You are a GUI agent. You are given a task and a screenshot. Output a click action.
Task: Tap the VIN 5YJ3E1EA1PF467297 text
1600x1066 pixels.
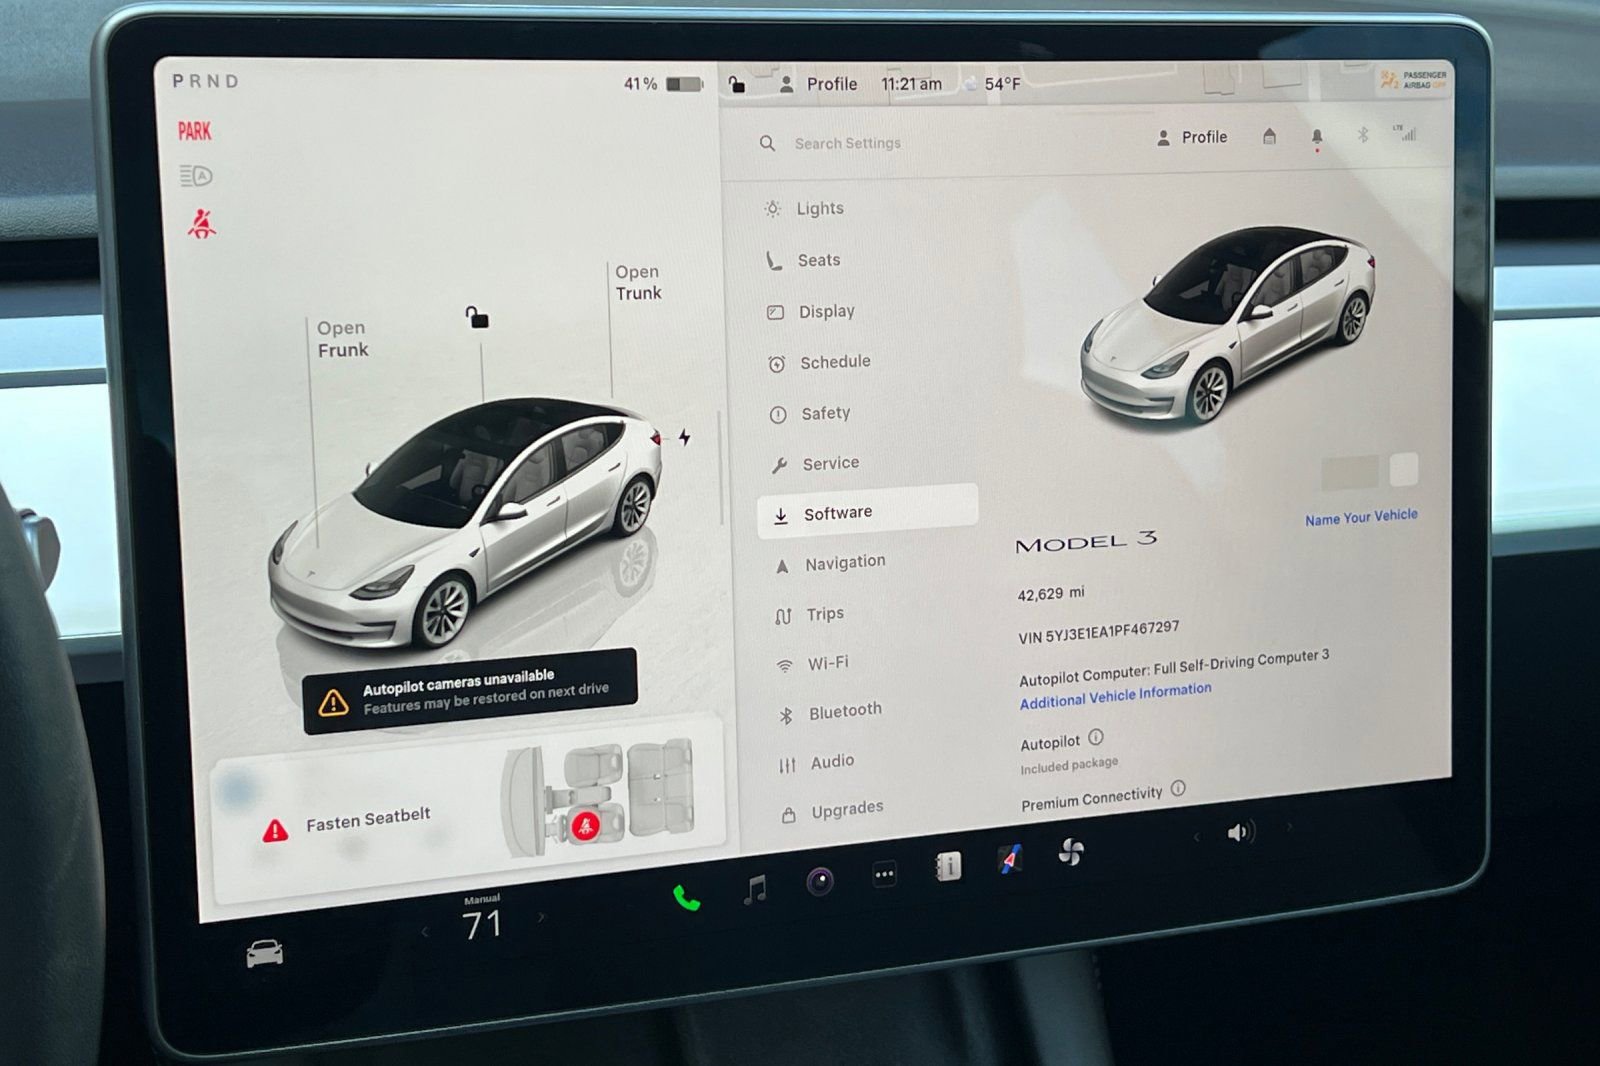click(1098, 632)
